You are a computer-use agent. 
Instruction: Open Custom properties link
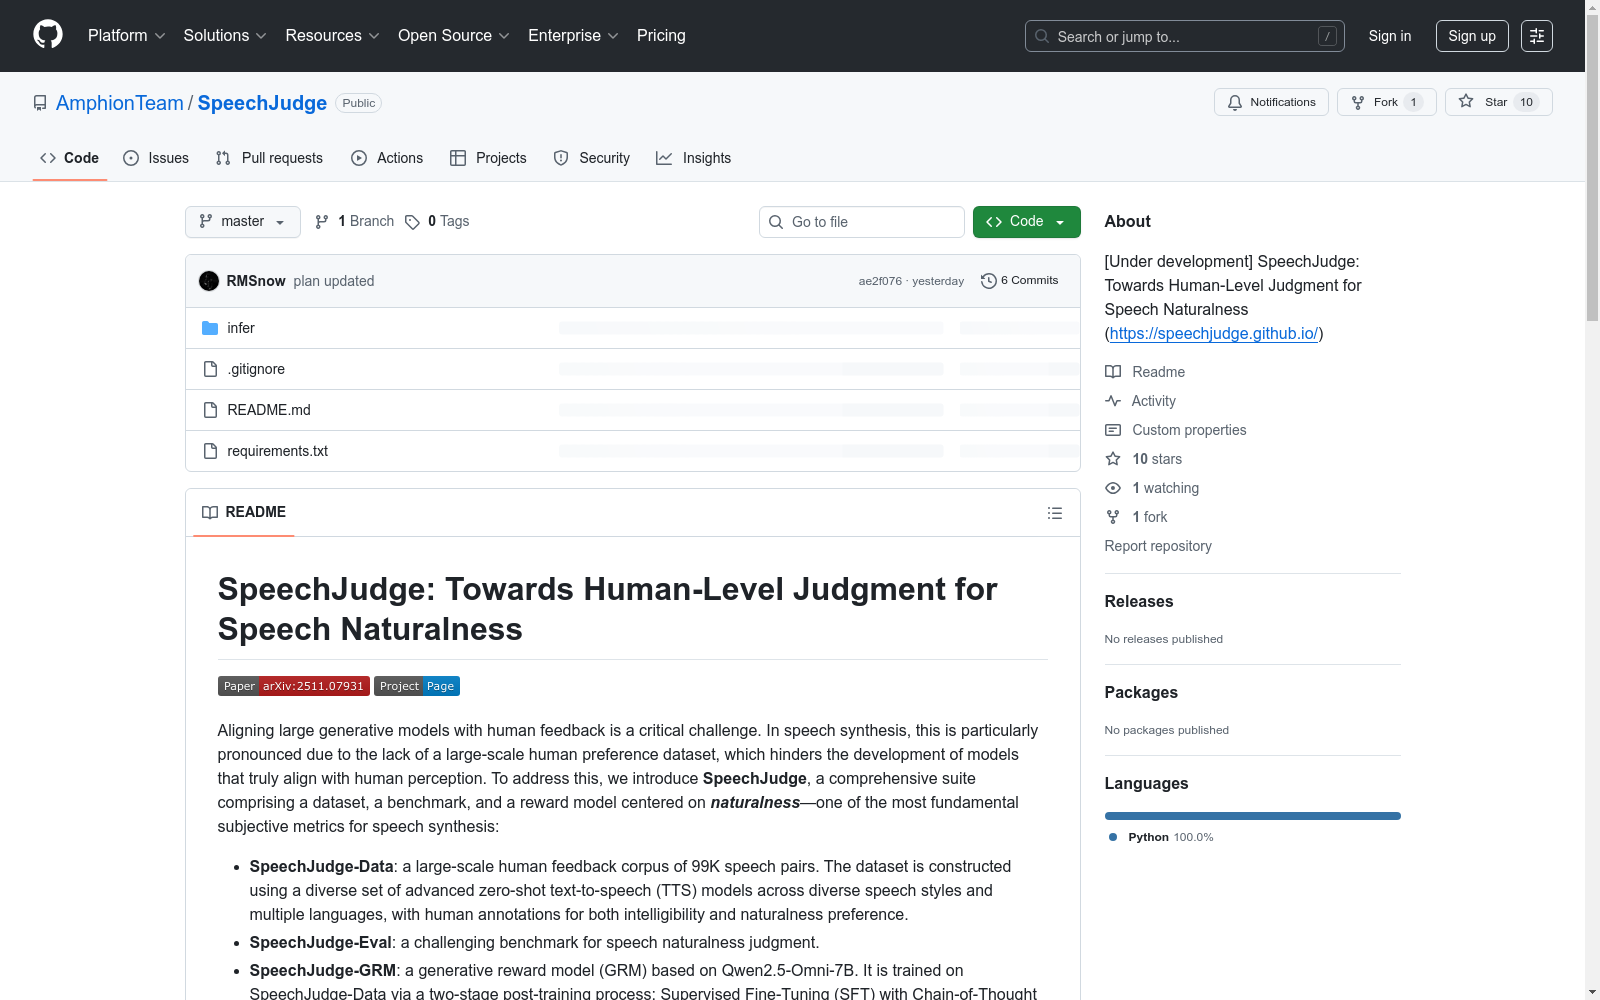(1176, 430)
